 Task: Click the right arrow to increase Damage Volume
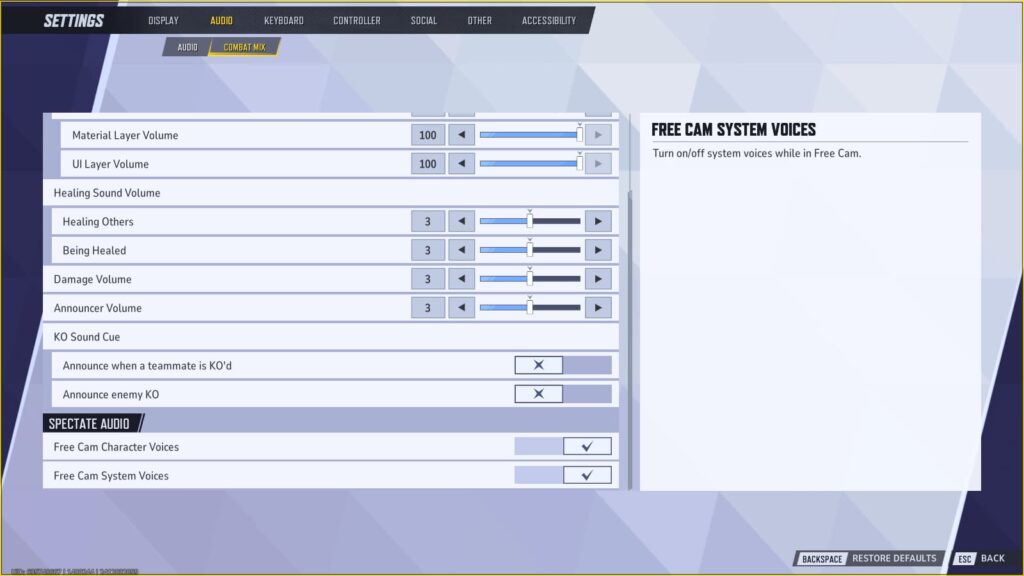point(597,278)
